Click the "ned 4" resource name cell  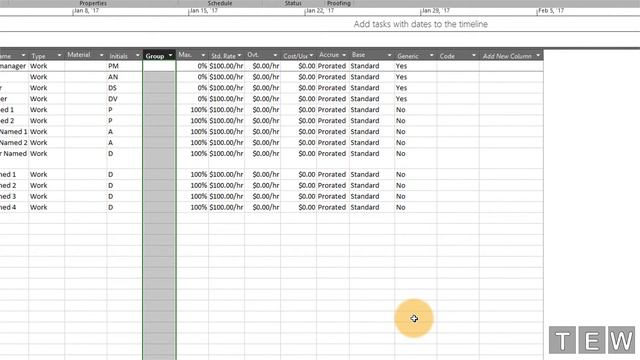14,207
